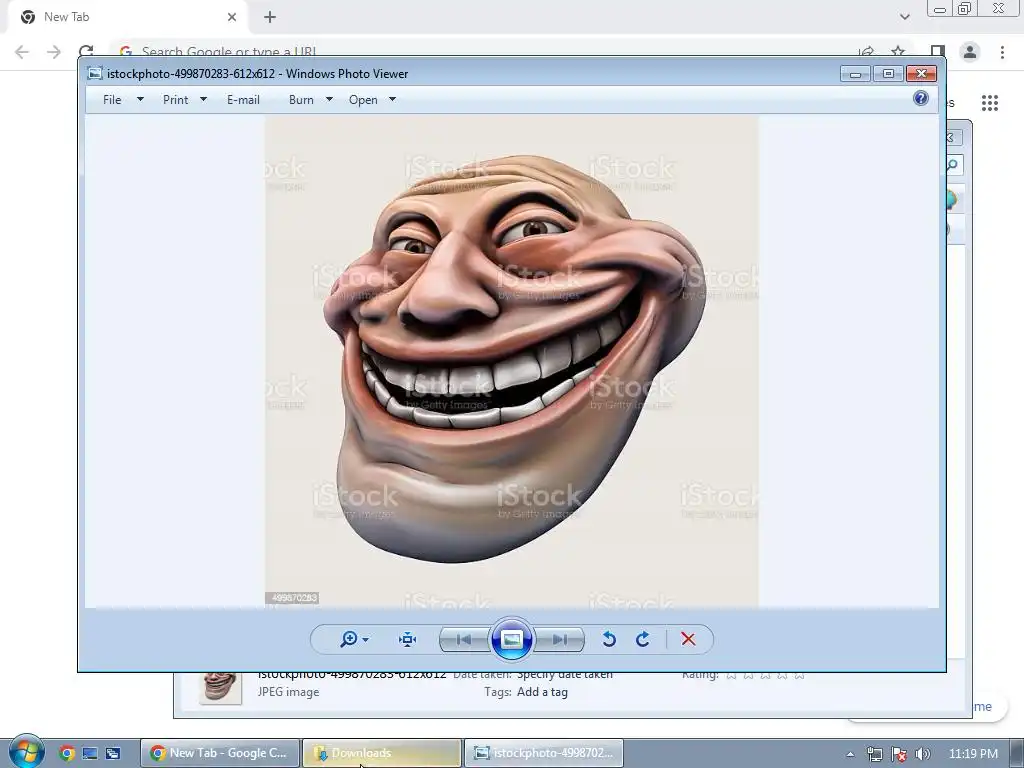Launch pinned Chrome icon on taskbar

point(67,753)
